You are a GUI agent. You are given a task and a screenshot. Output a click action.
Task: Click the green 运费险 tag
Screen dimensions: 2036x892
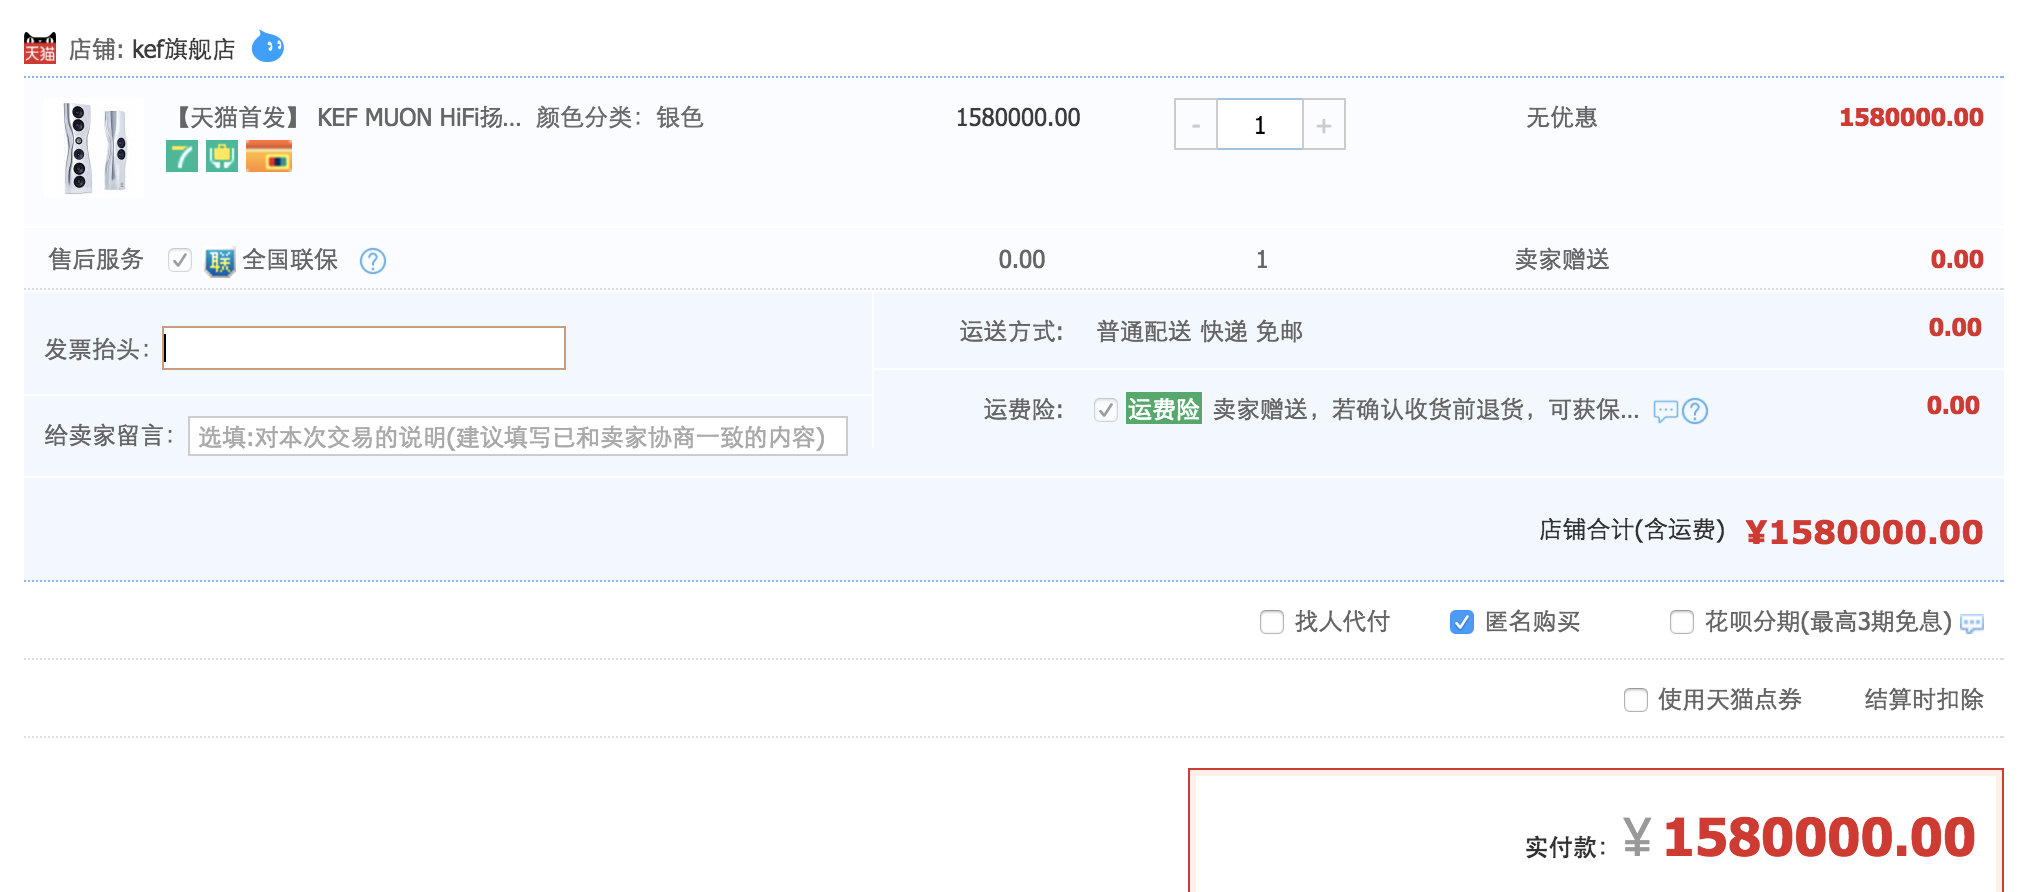click(1164, 409)
